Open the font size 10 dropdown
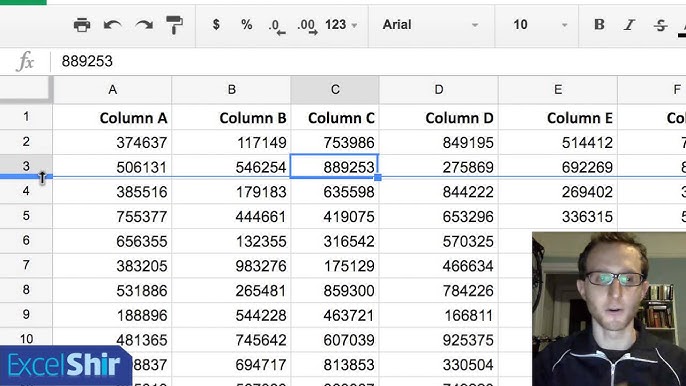Image resolution: width=686 pixels, height=386 pixels. pyautogui.click(x=539, y=25)
